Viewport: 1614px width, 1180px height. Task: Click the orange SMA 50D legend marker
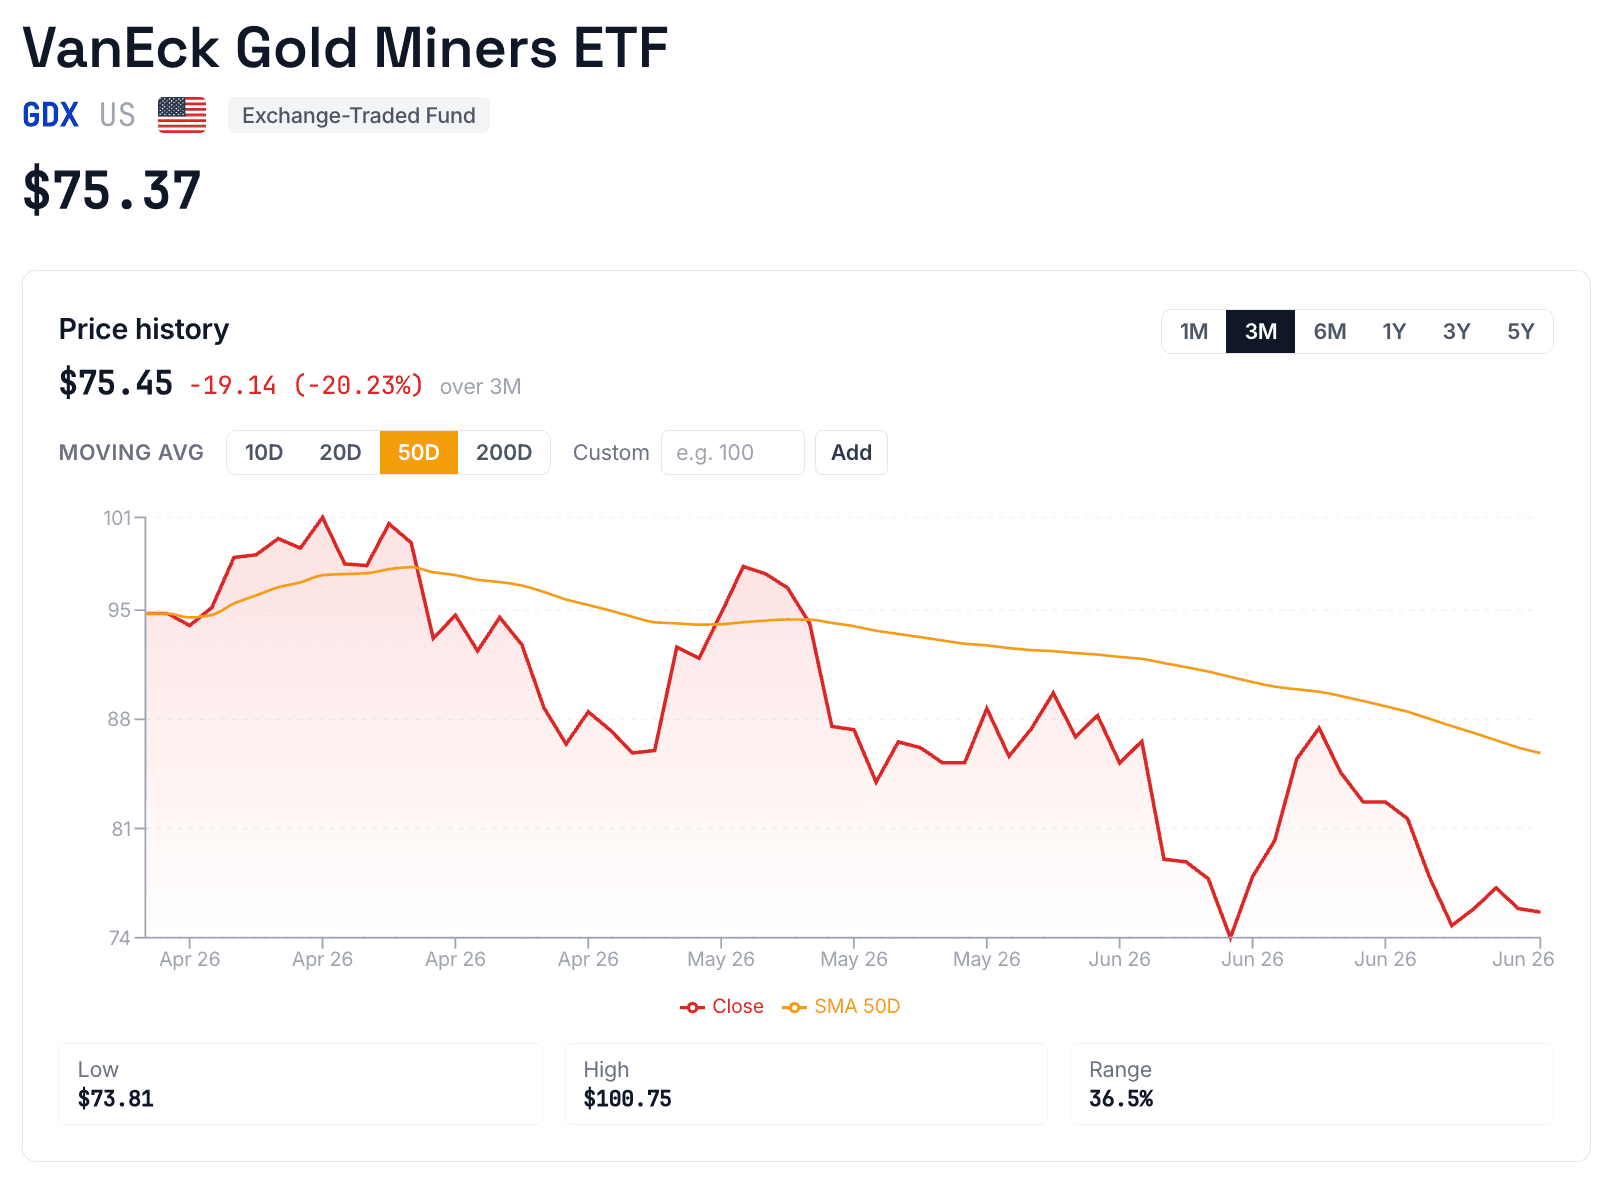(794, 1007)
